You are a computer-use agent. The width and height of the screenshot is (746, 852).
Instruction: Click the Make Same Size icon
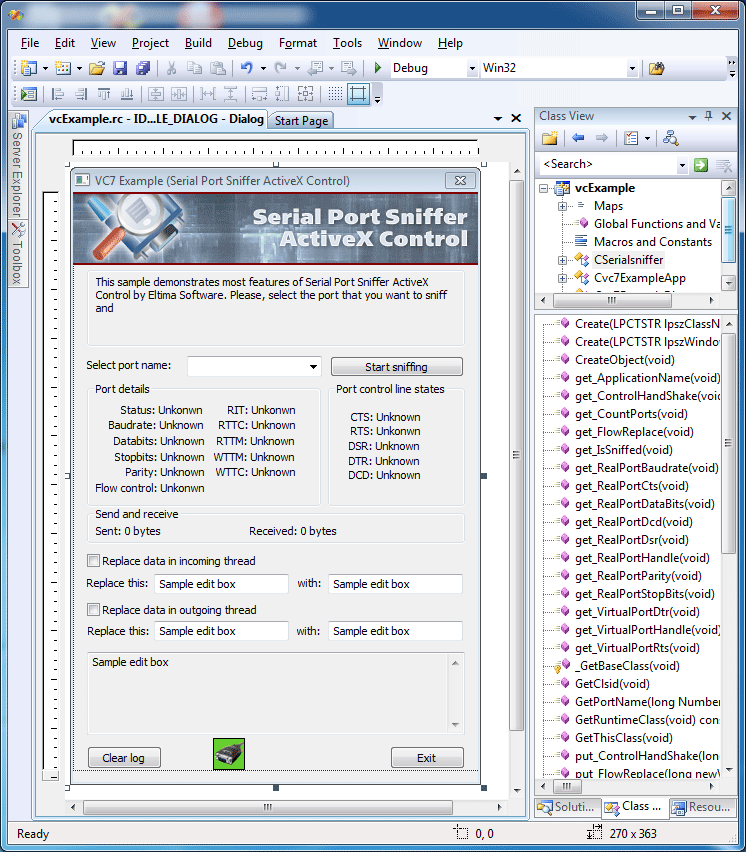305,94
